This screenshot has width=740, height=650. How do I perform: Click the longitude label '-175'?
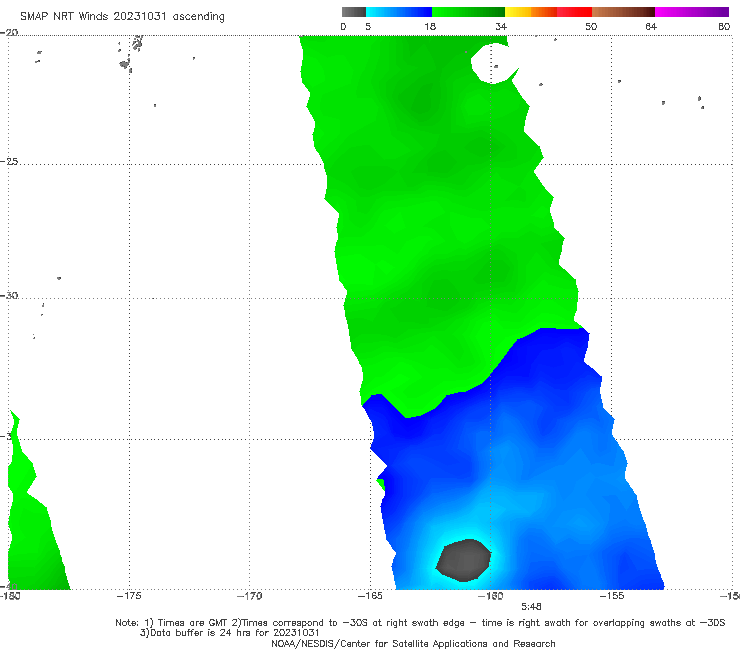[x=129, y=596]
